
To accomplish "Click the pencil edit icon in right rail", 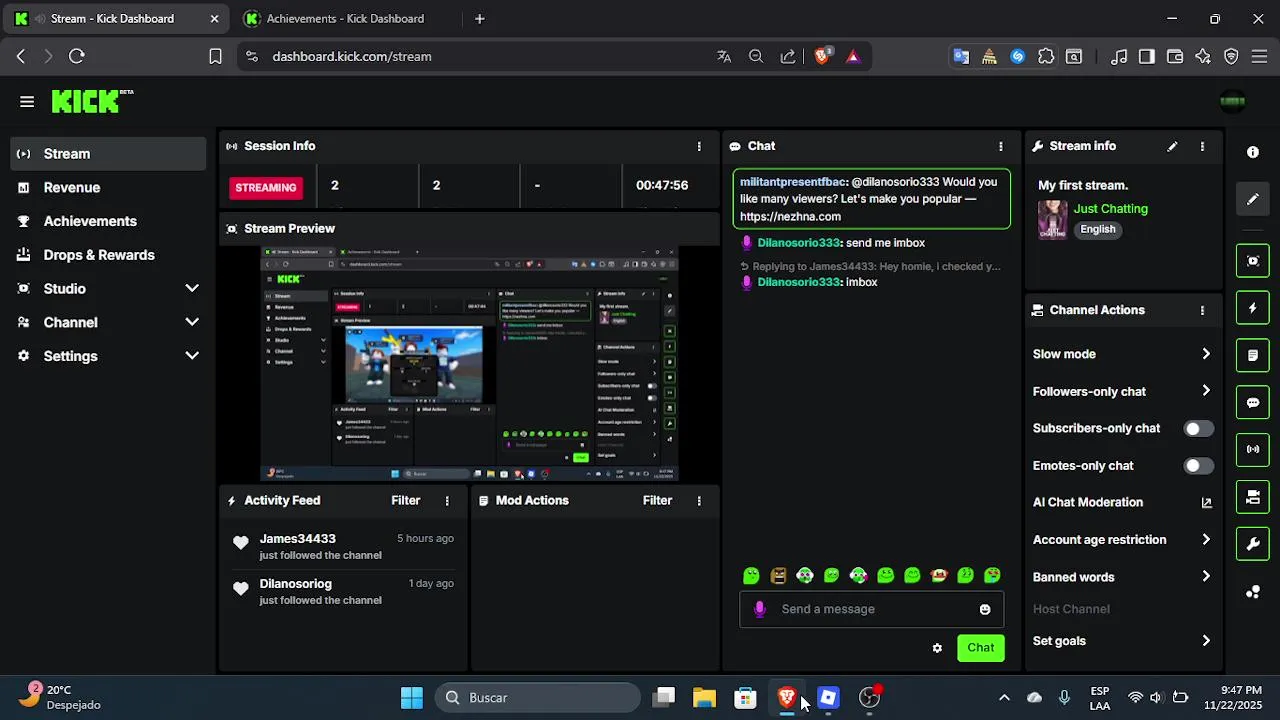I will point(1253,199).
